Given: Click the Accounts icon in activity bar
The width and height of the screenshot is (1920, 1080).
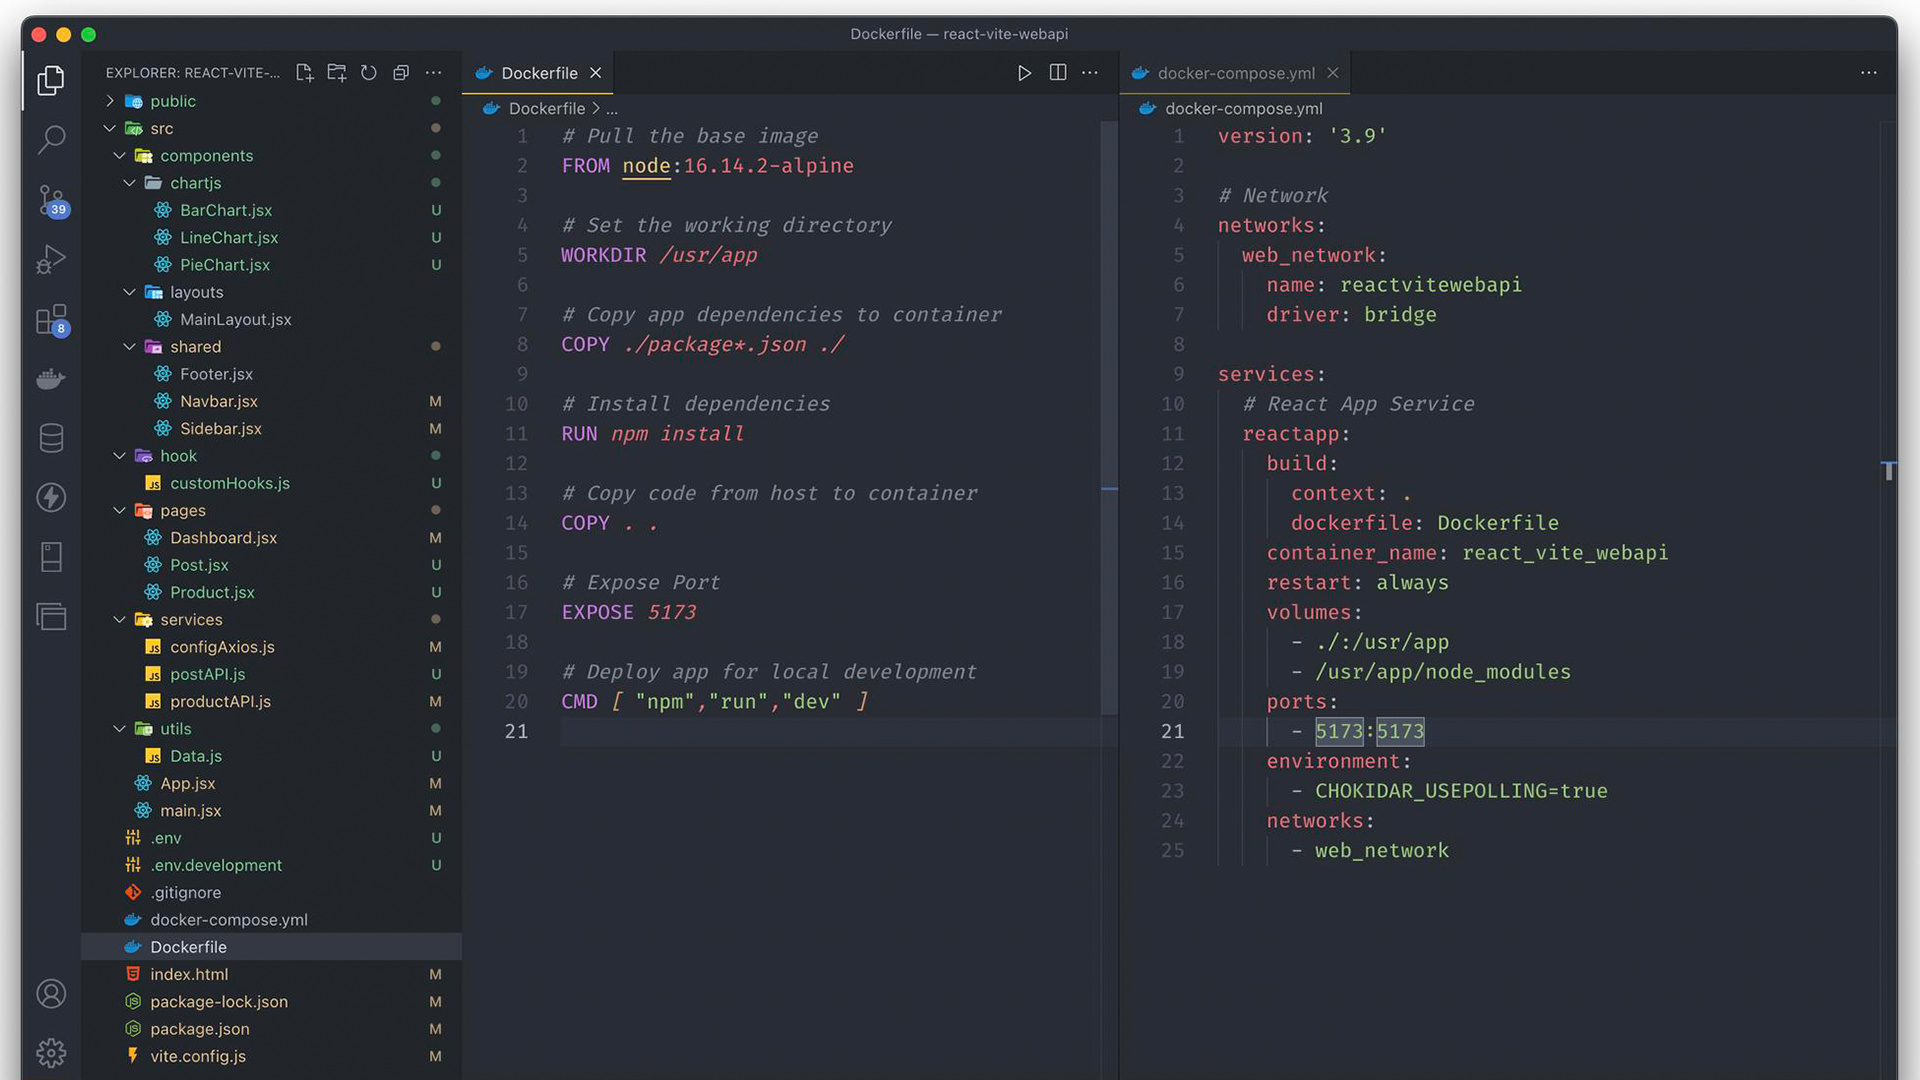Looking at the screenshot, I should coord(50,993).
